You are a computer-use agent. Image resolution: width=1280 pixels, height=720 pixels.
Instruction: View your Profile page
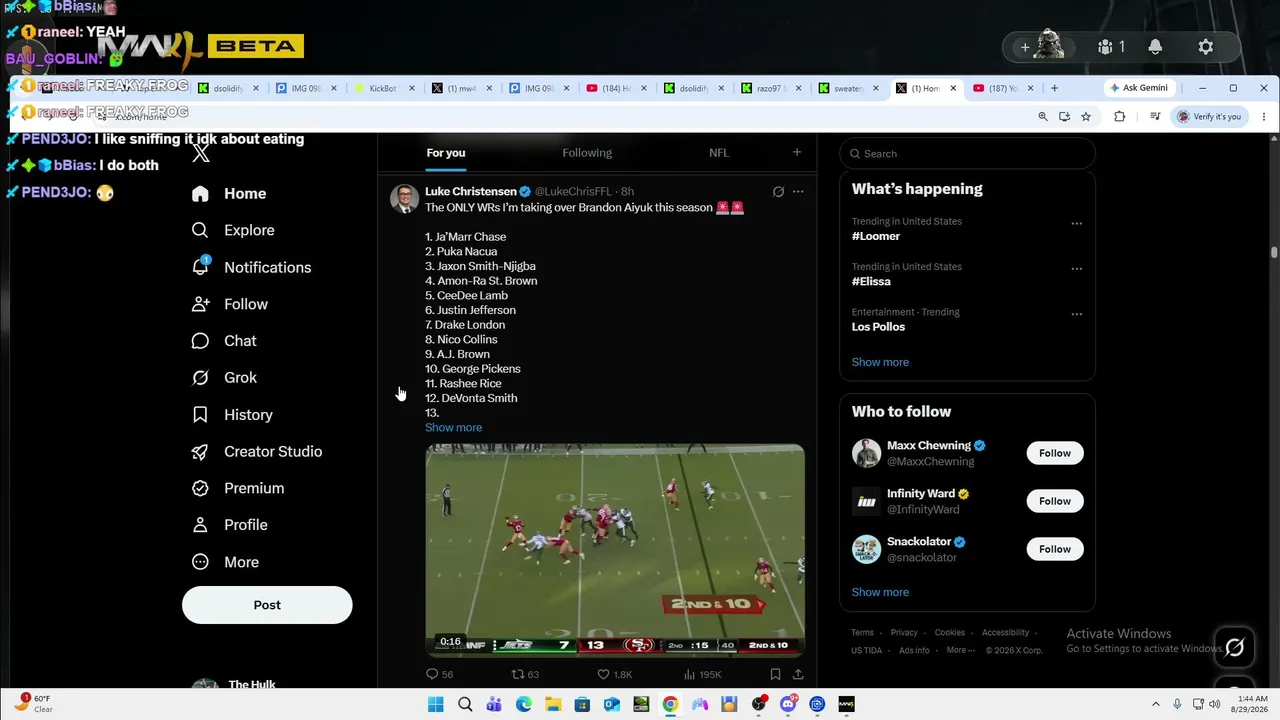pos(229,525)
